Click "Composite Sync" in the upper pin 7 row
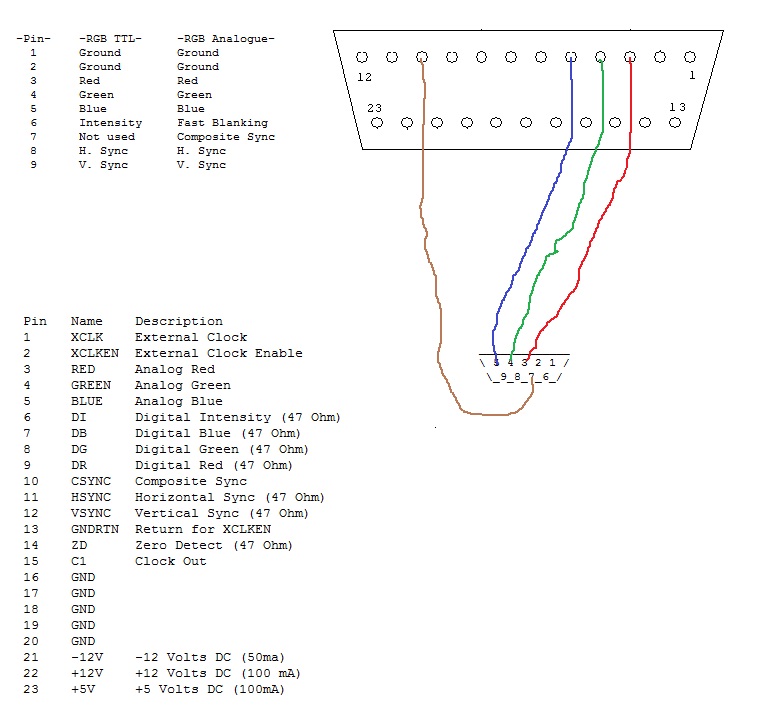Viewport: 770px width, 715px height. 226,137
